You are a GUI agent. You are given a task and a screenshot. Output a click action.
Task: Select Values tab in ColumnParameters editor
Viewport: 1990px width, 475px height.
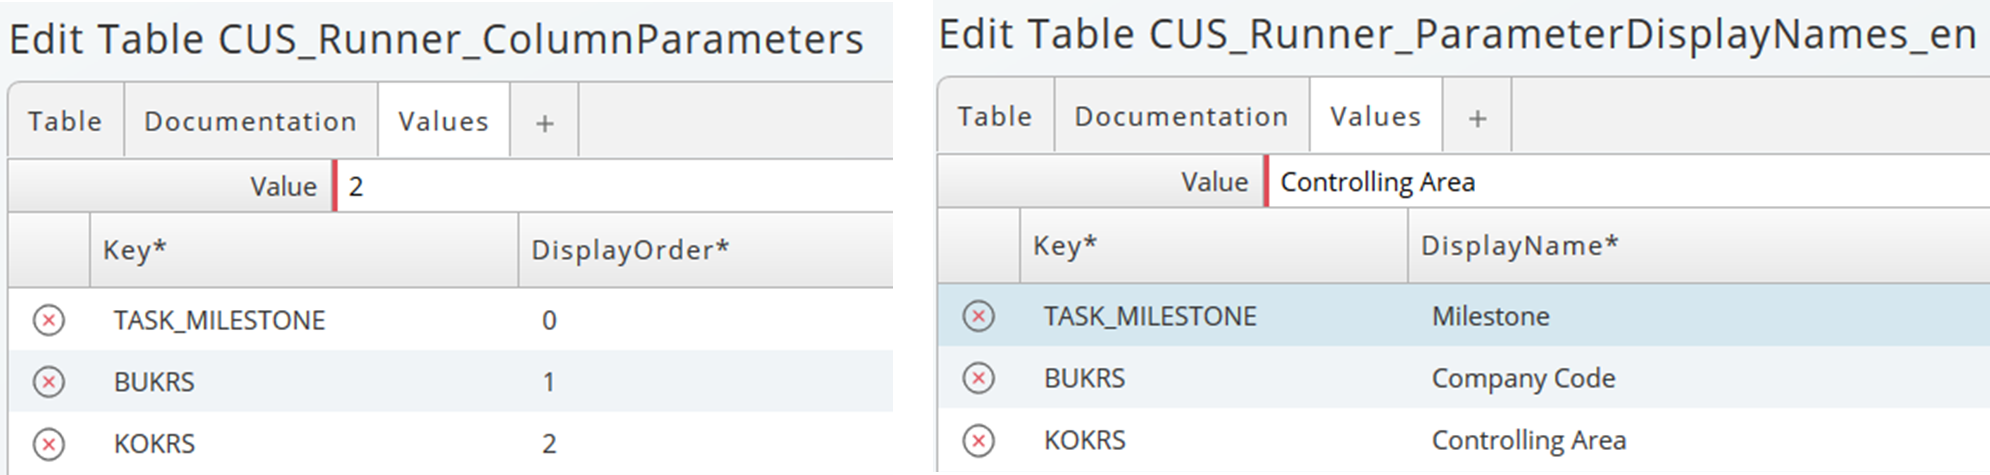click(444, 121)
